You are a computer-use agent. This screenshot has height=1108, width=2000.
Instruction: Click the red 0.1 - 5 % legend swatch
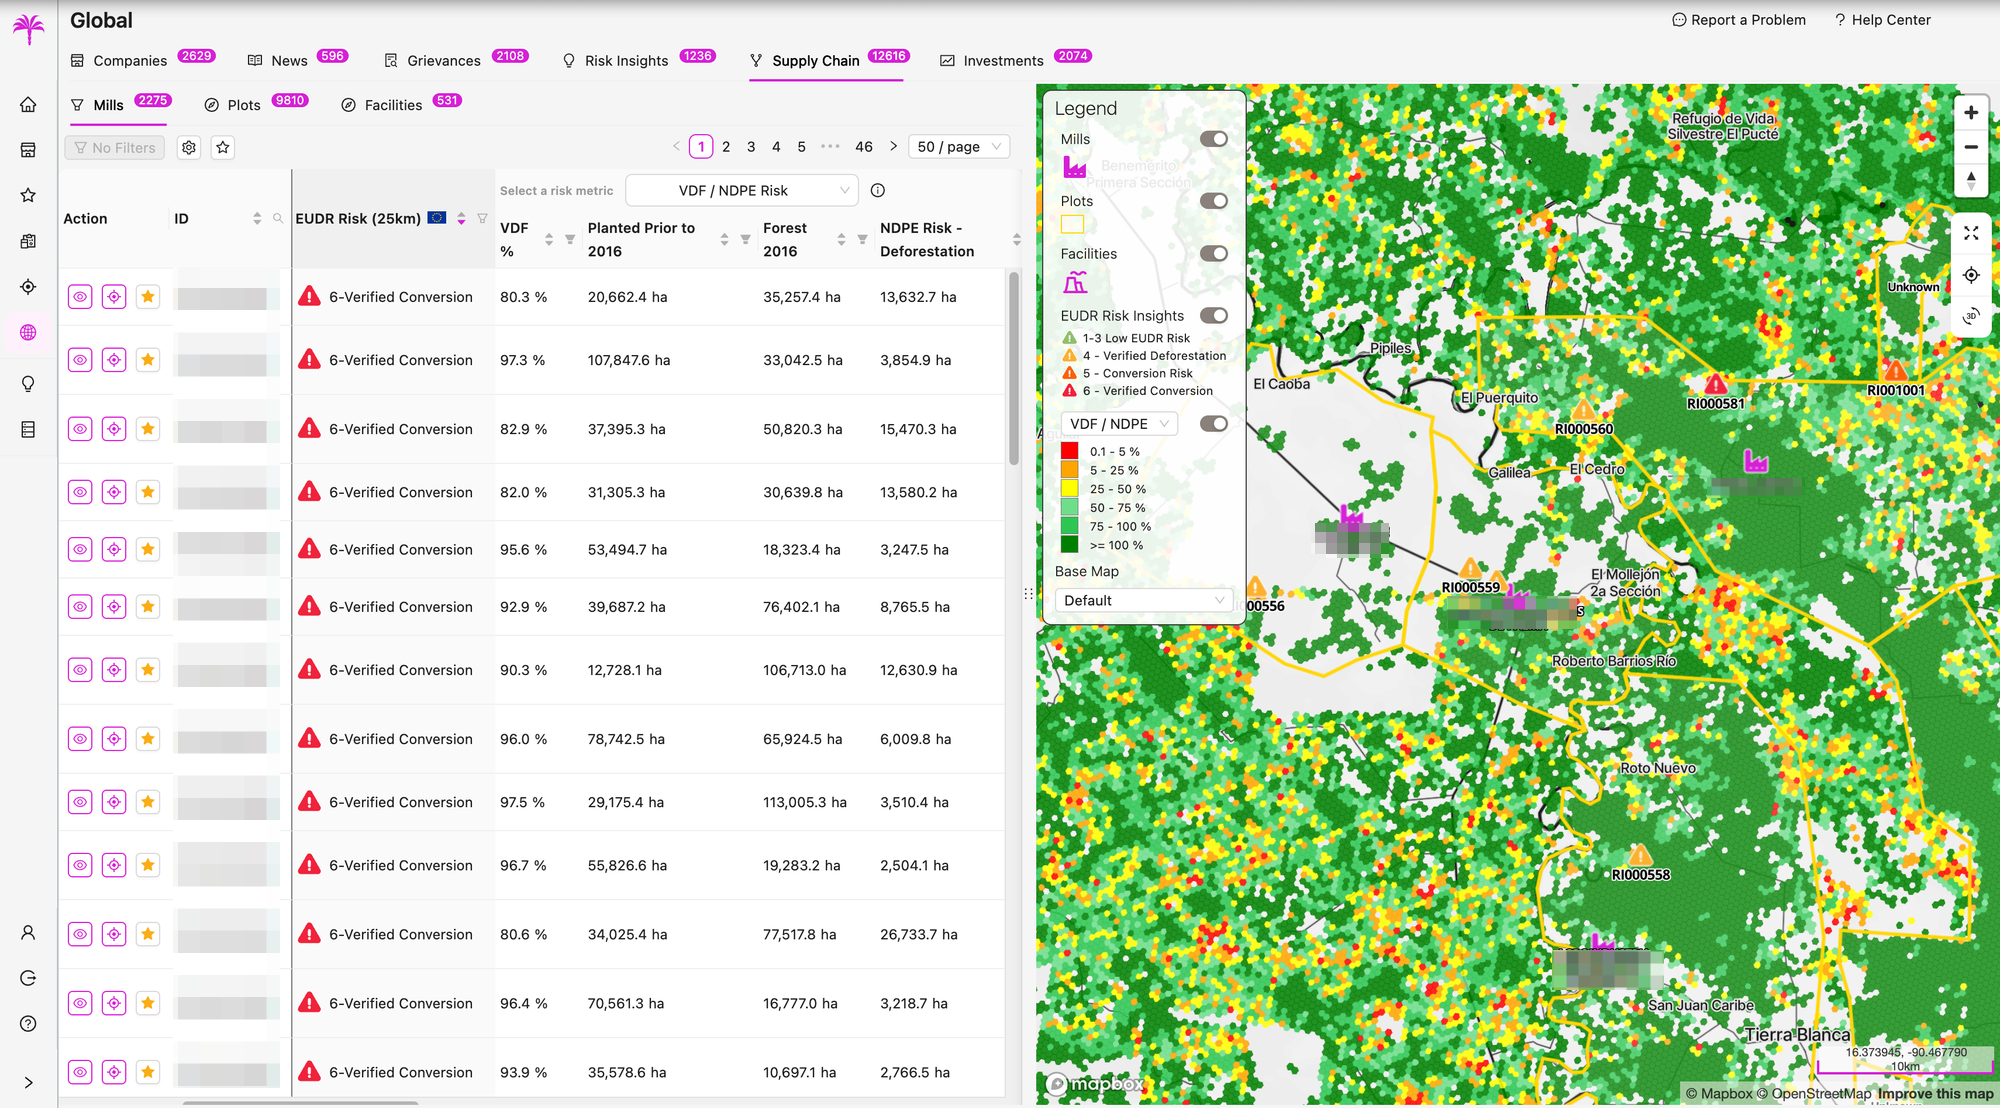[x=1070, y=451]
